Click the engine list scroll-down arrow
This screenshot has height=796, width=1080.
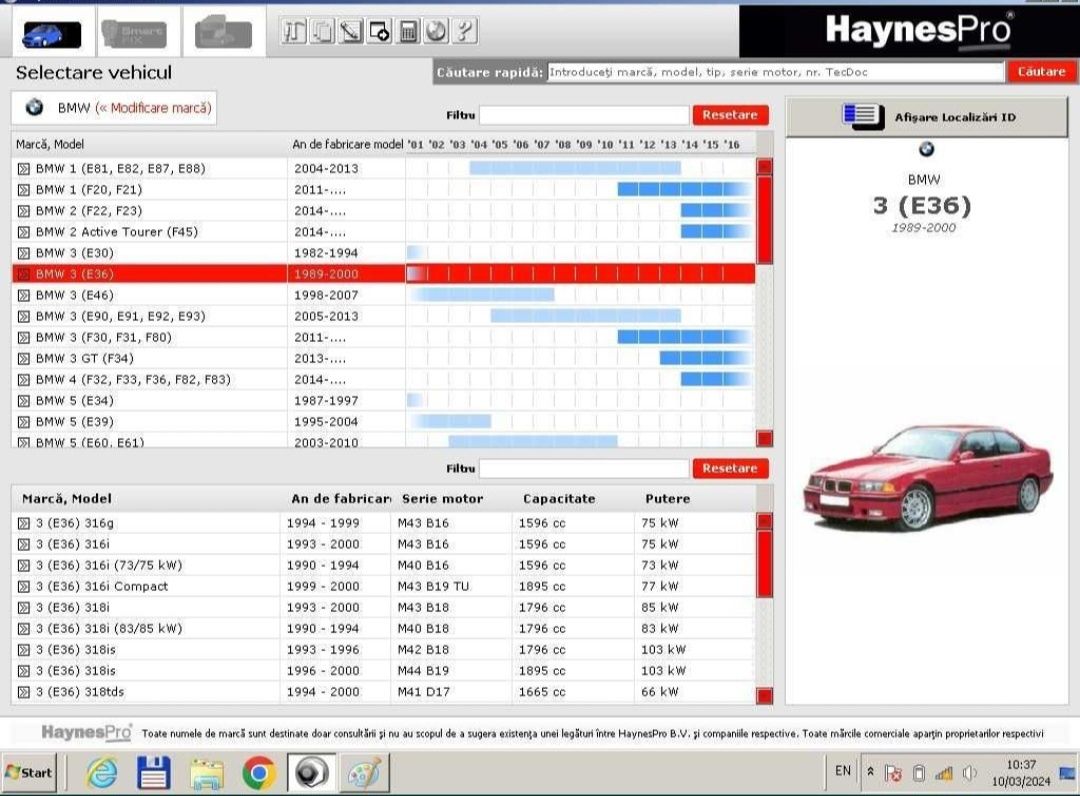(765, 695)
